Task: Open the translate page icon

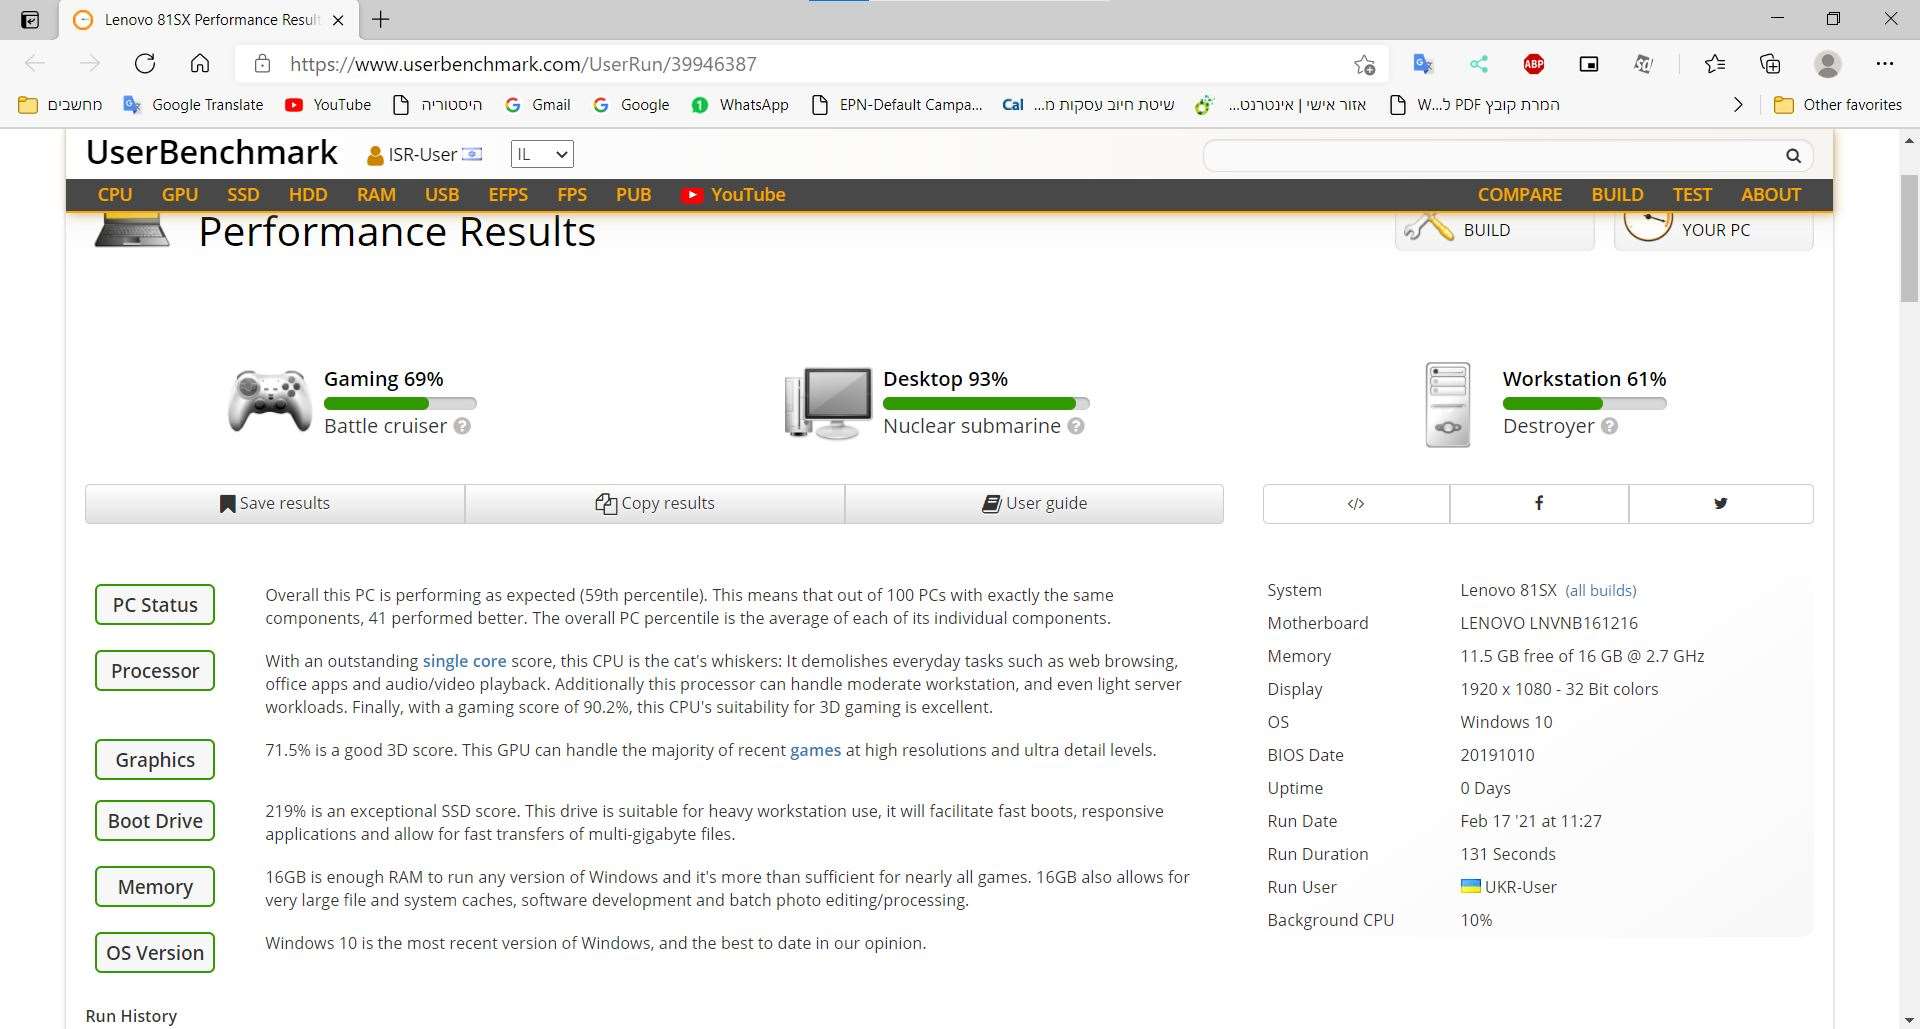Action: [1423, 64]
